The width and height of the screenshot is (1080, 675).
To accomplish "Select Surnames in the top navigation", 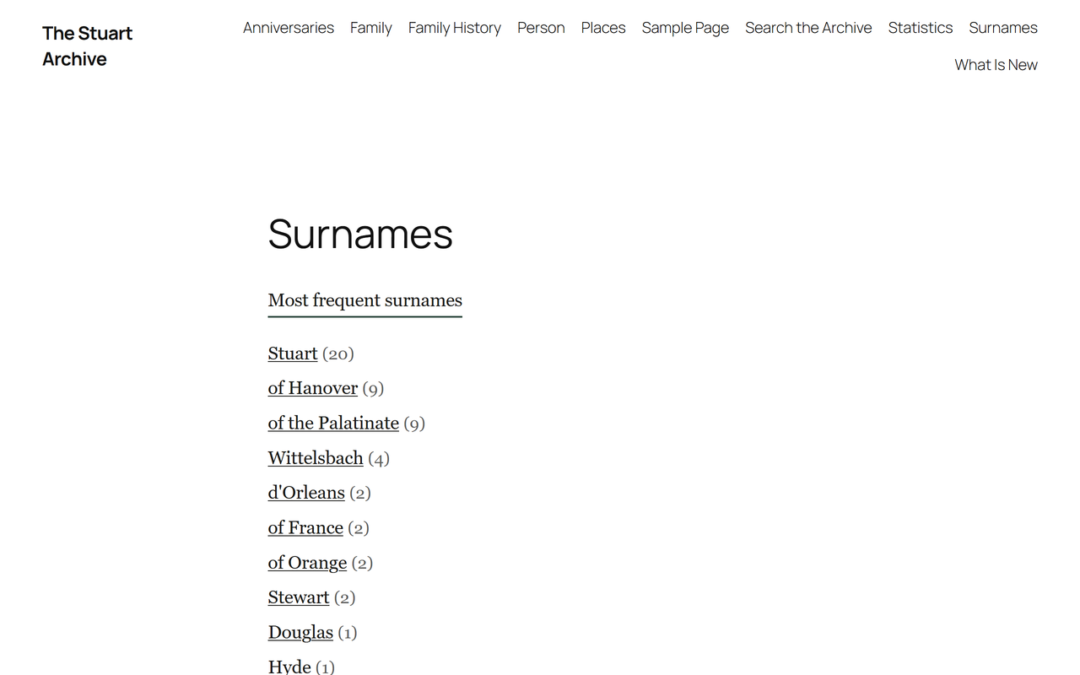I will pyautogui.click(x=1003, y=28).
